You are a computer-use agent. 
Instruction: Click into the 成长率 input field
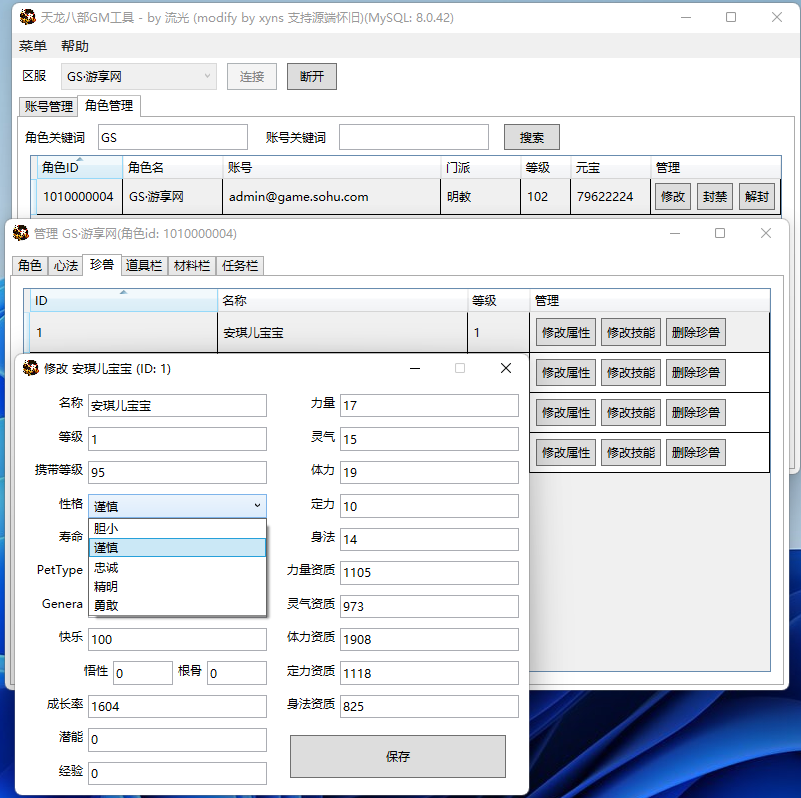click(x=177, y=706)
